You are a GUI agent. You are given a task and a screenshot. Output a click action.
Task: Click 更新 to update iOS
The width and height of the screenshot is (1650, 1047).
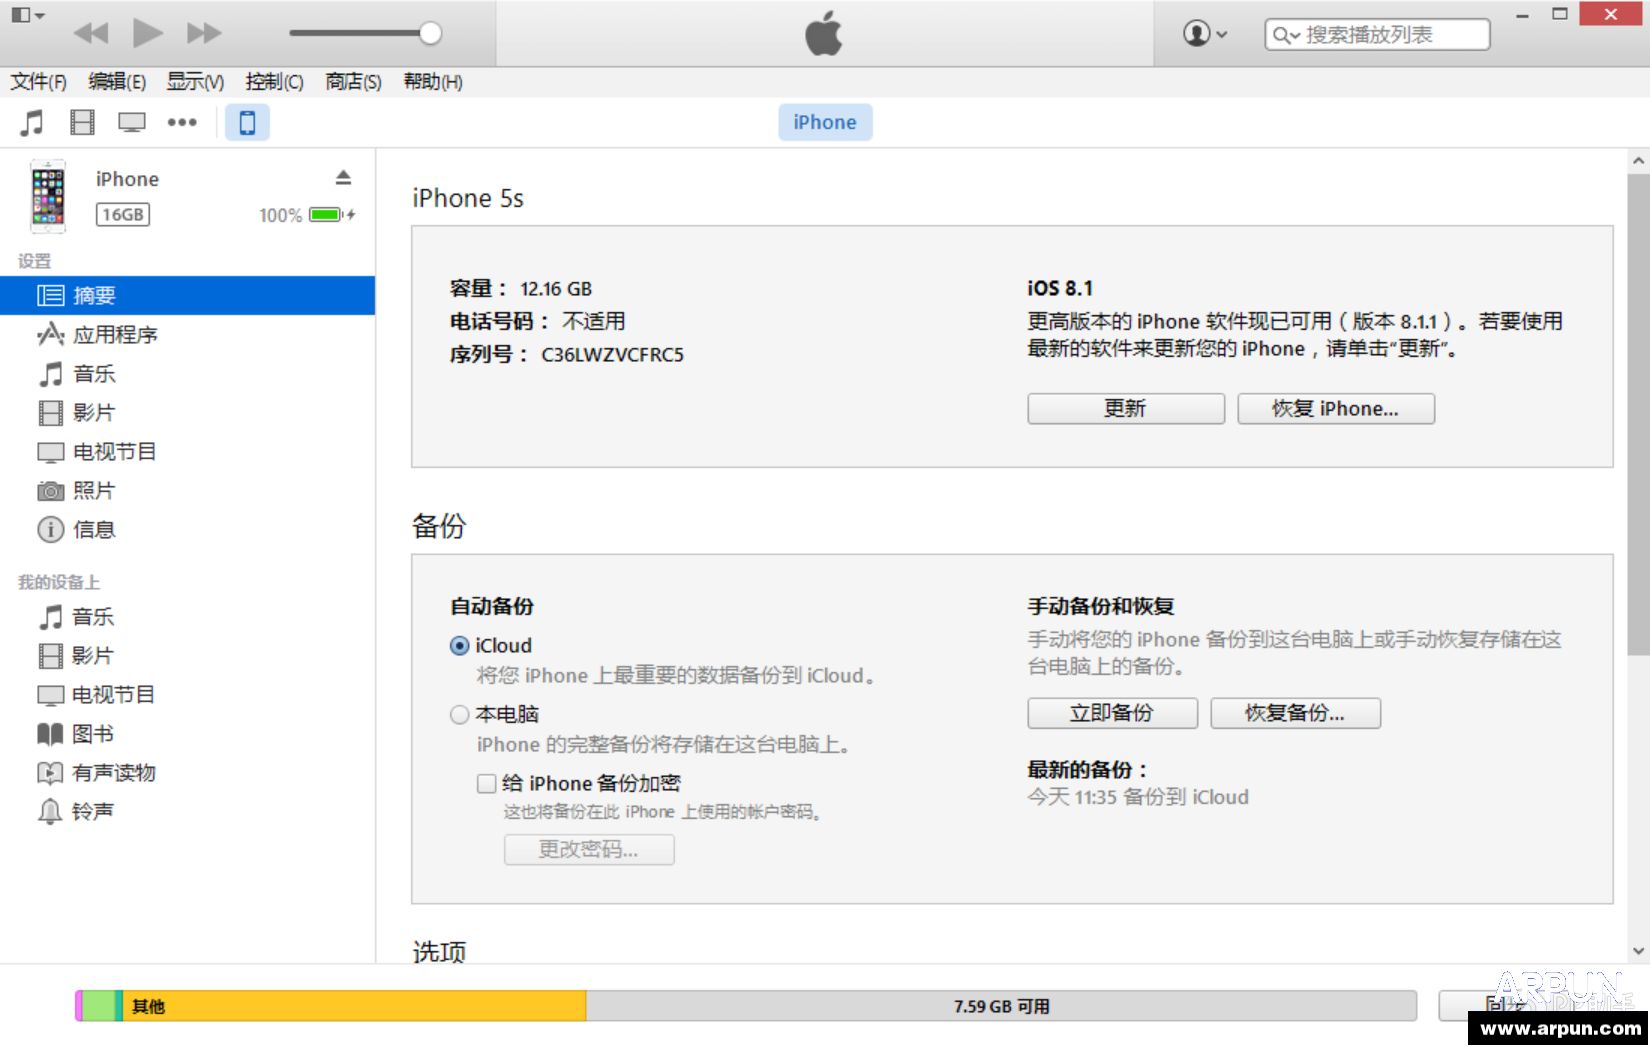[x=1124, y=408]
